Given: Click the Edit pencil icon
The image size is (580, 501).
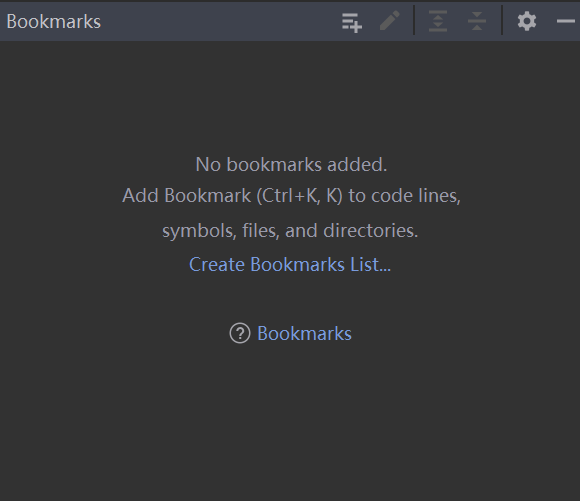Looking at the screenshot, I should pyautogui.click(x=390, y=21).
